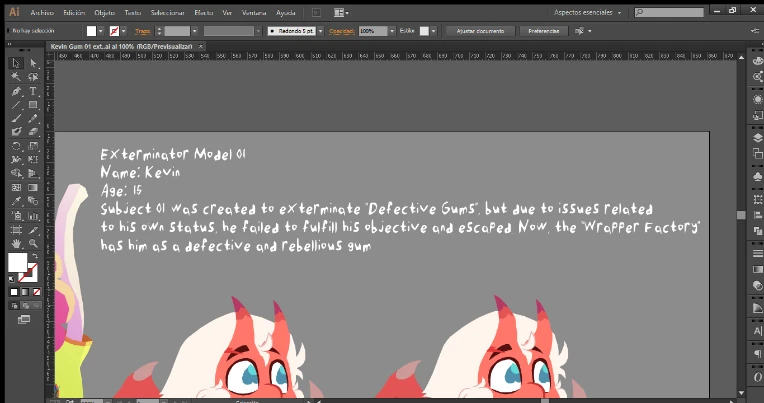Open opacity percentage dropdown arrow
Screen dimensions: 764x403
392,31
